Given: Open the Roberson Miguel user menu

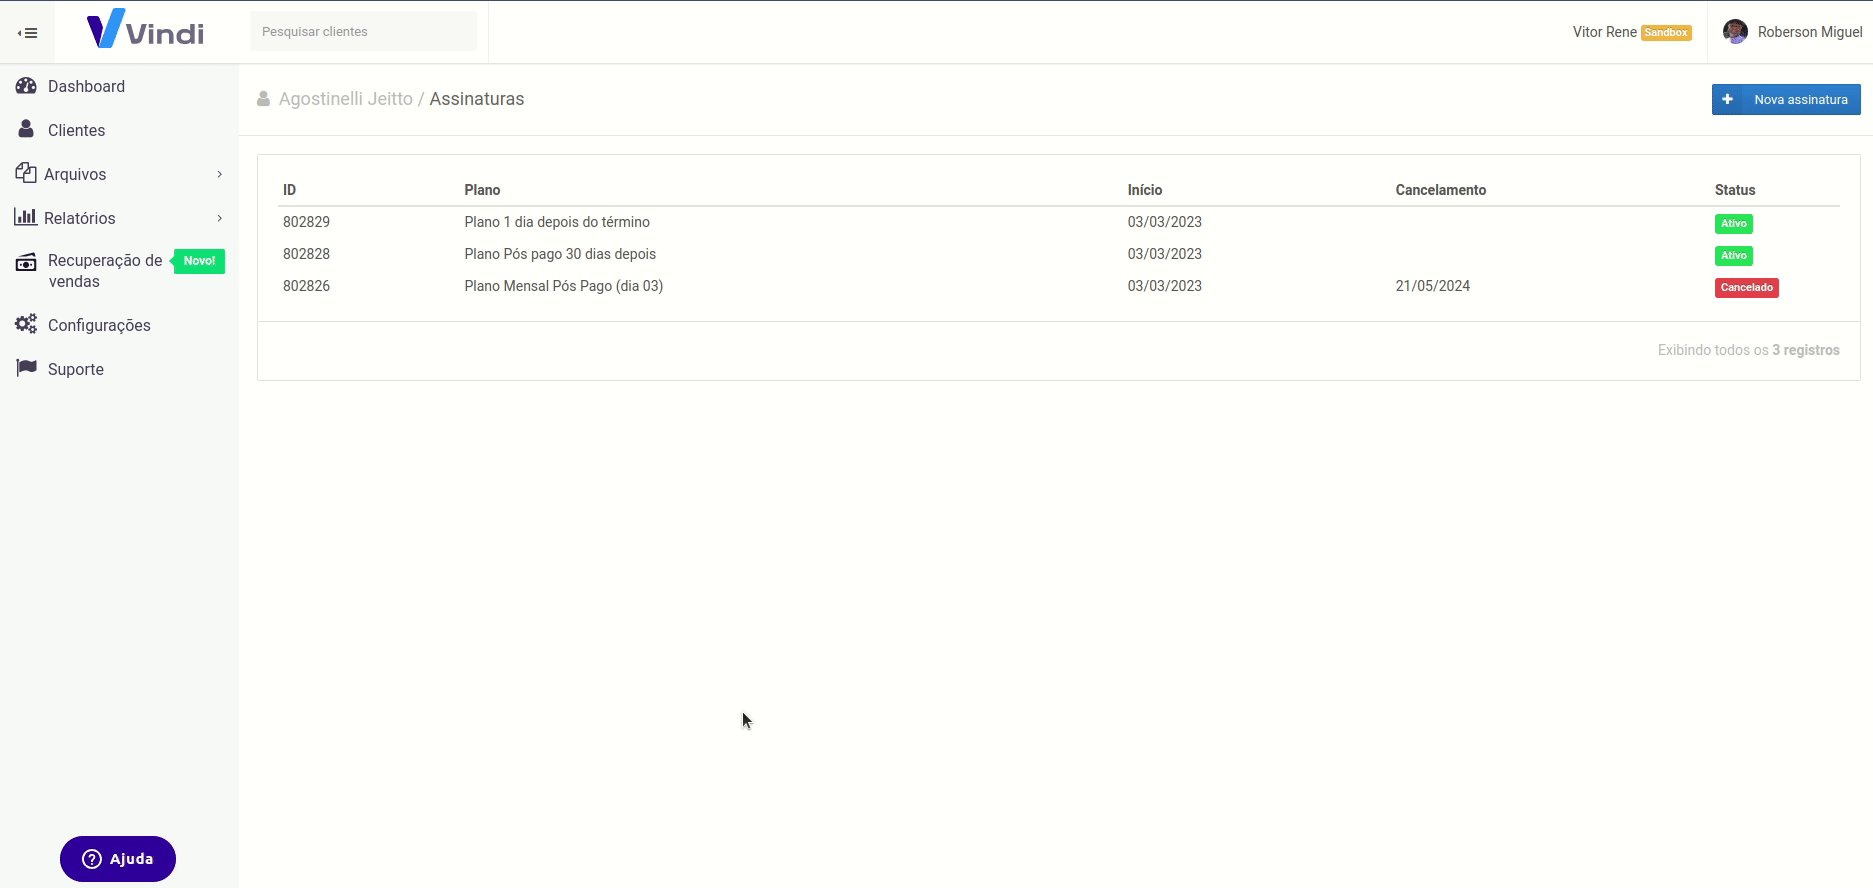Looking at the screenshot, I should tap(1792, 32).
